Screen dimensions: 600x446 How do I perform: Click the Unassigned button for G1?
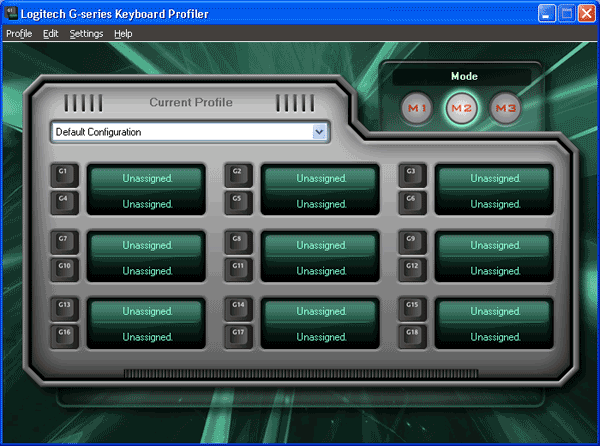click(x=147, y=178)
